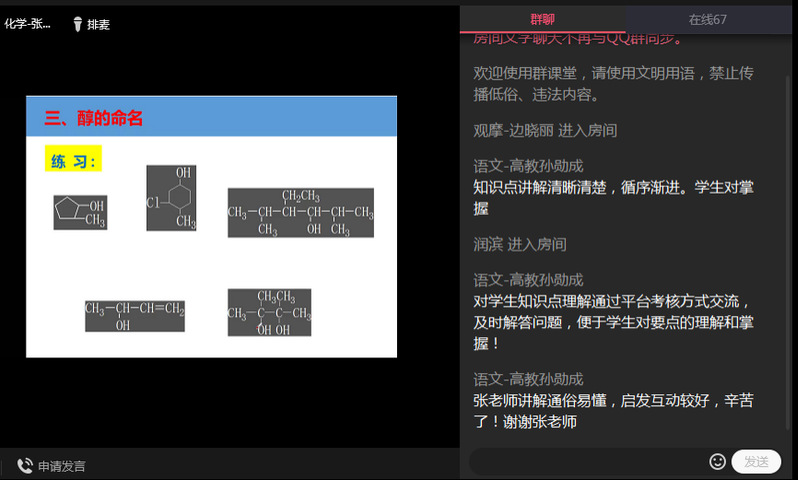Click username 观摩-边晓丽 in chat
This screenshot has width=798, height=480.
(x=511, y=130)
